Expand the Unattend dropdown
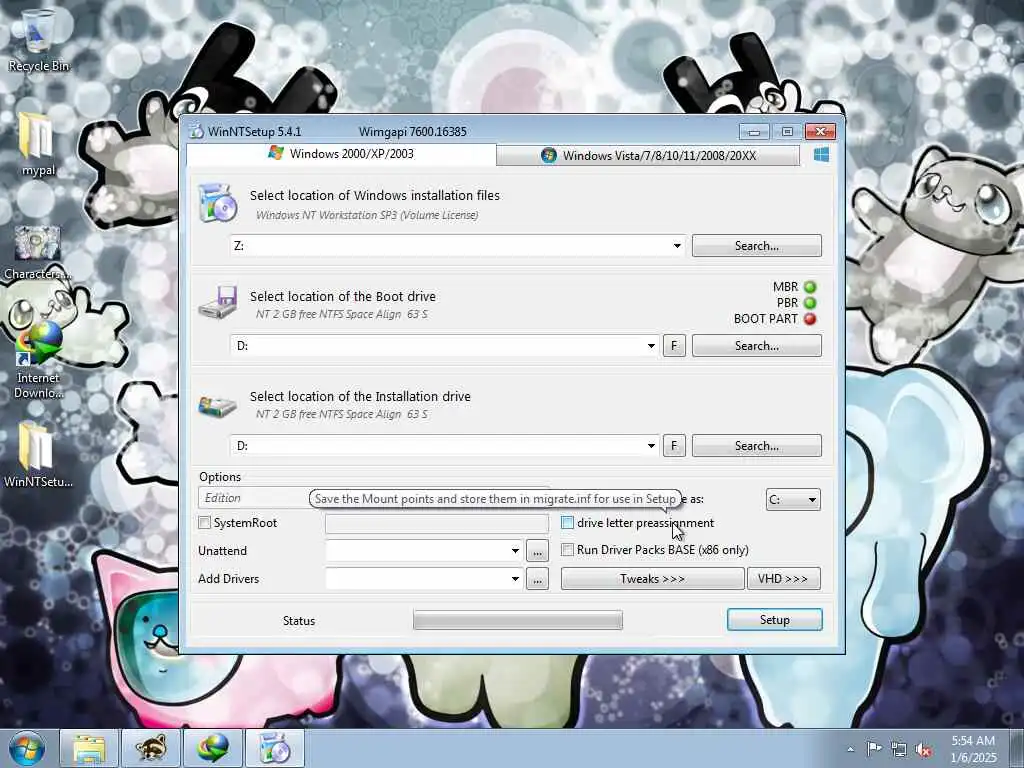1024x768 pixels. click(515, 551)
